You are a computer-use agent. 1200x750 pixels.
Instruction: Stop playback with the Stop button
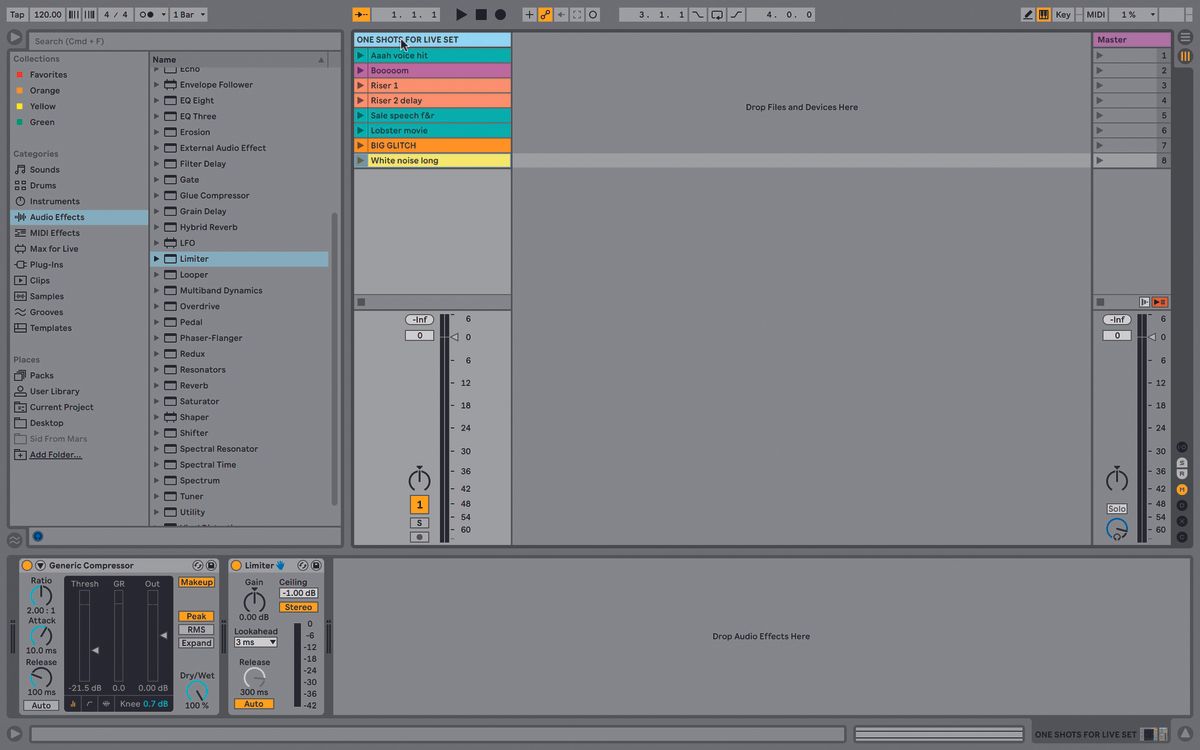tap(481, 15)
